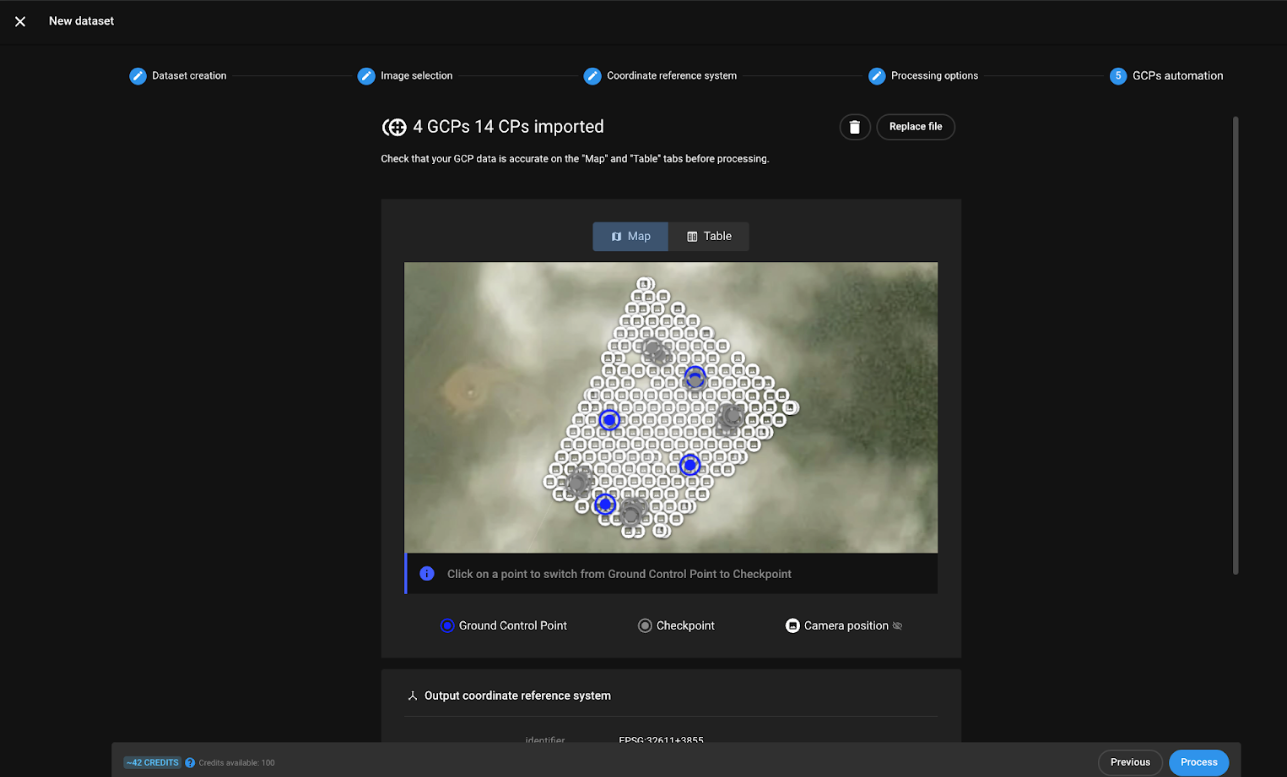Click the info icon in the point-switching hint banner
The width and height of the screenshot is (1287, 777).
(x=427, y=573)
